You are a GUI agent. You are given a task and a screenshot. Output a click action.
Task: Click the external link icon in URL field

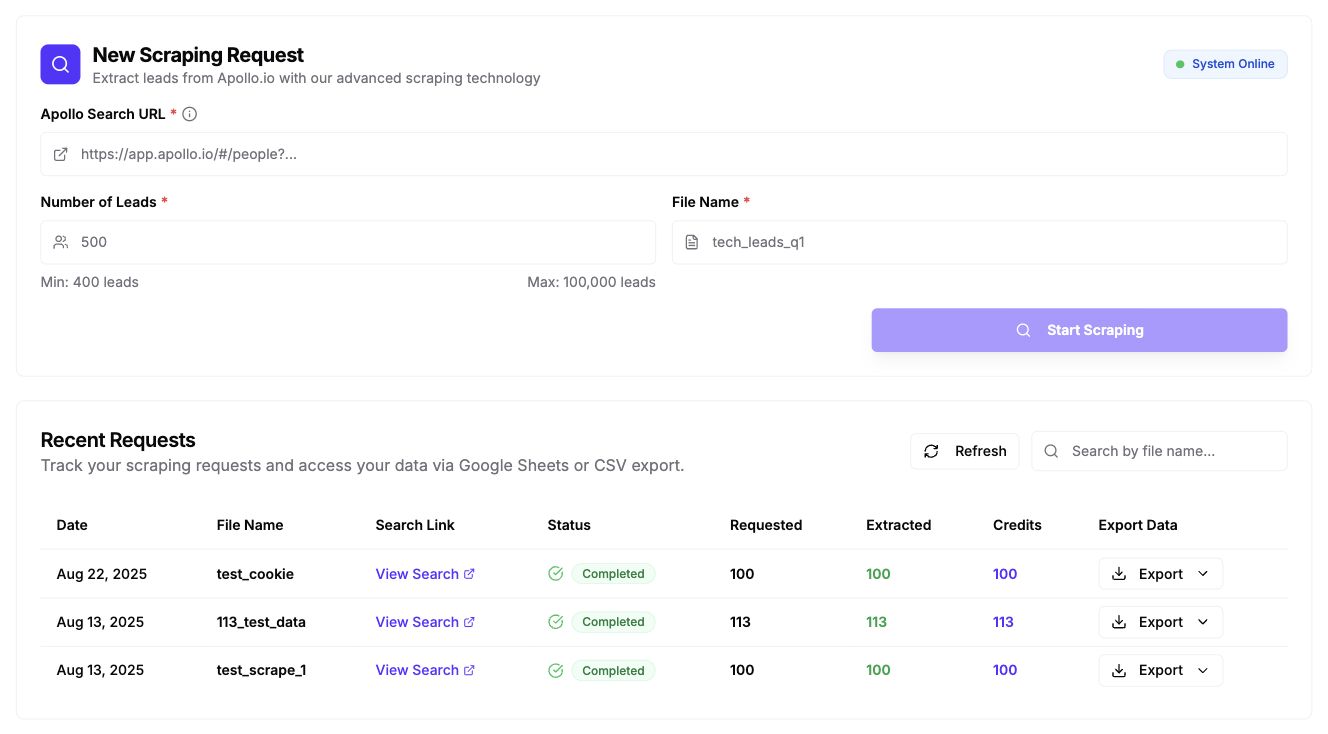pos(61,154)
